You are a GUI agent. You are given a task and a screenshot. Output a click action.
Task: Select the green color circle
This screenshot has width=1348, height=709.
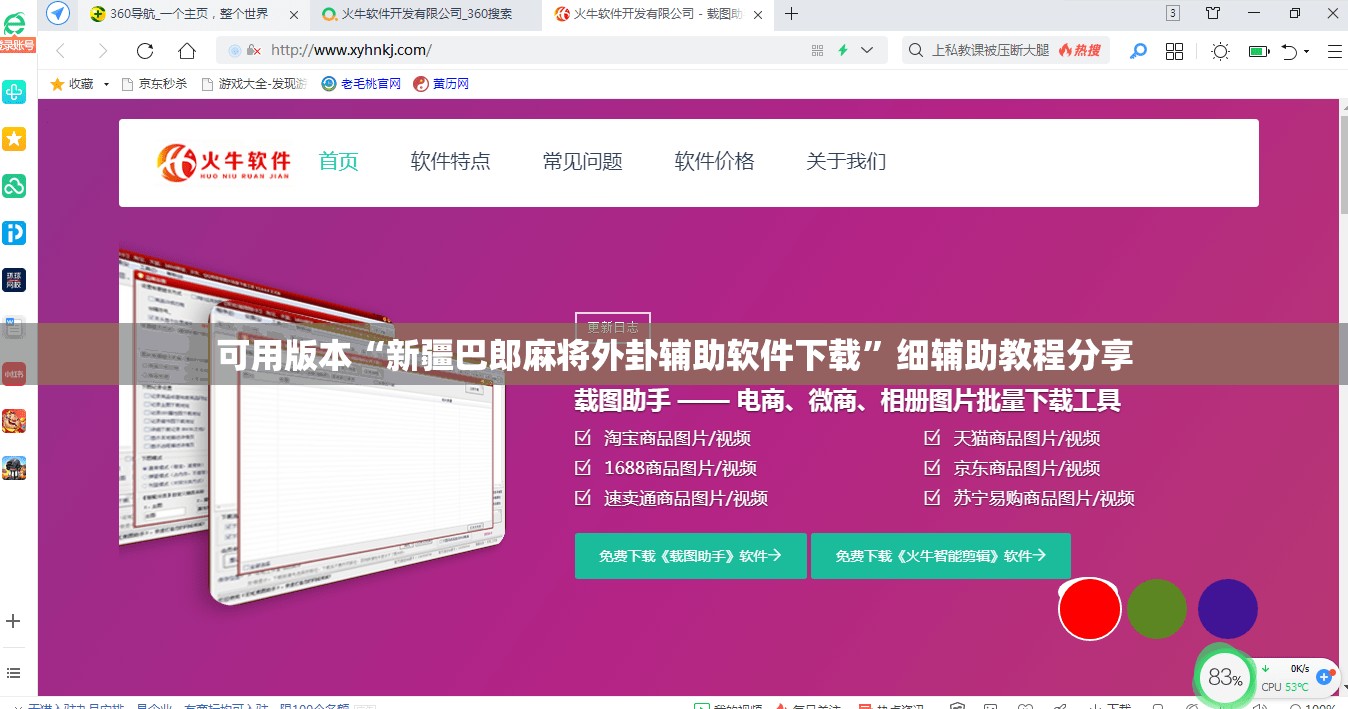tap(1157, 609)
